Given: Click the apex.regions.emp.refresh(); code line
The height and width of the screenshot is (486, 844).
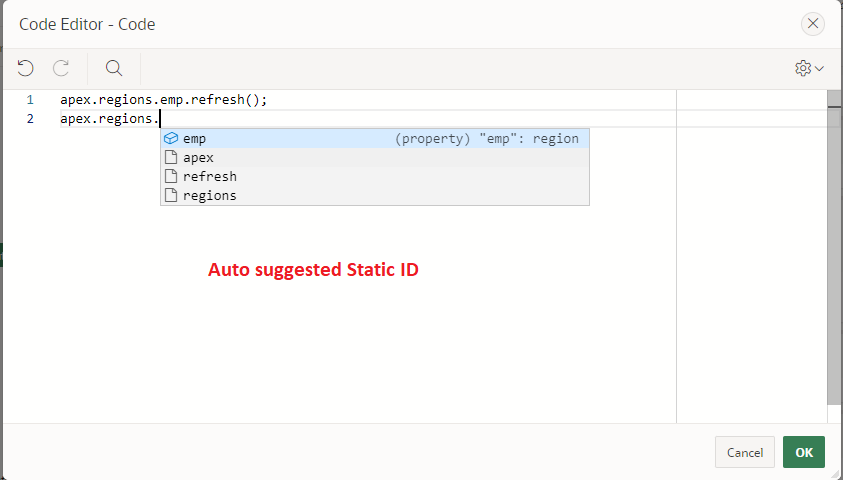Looking at the screenshot, I should click(164, 100).
